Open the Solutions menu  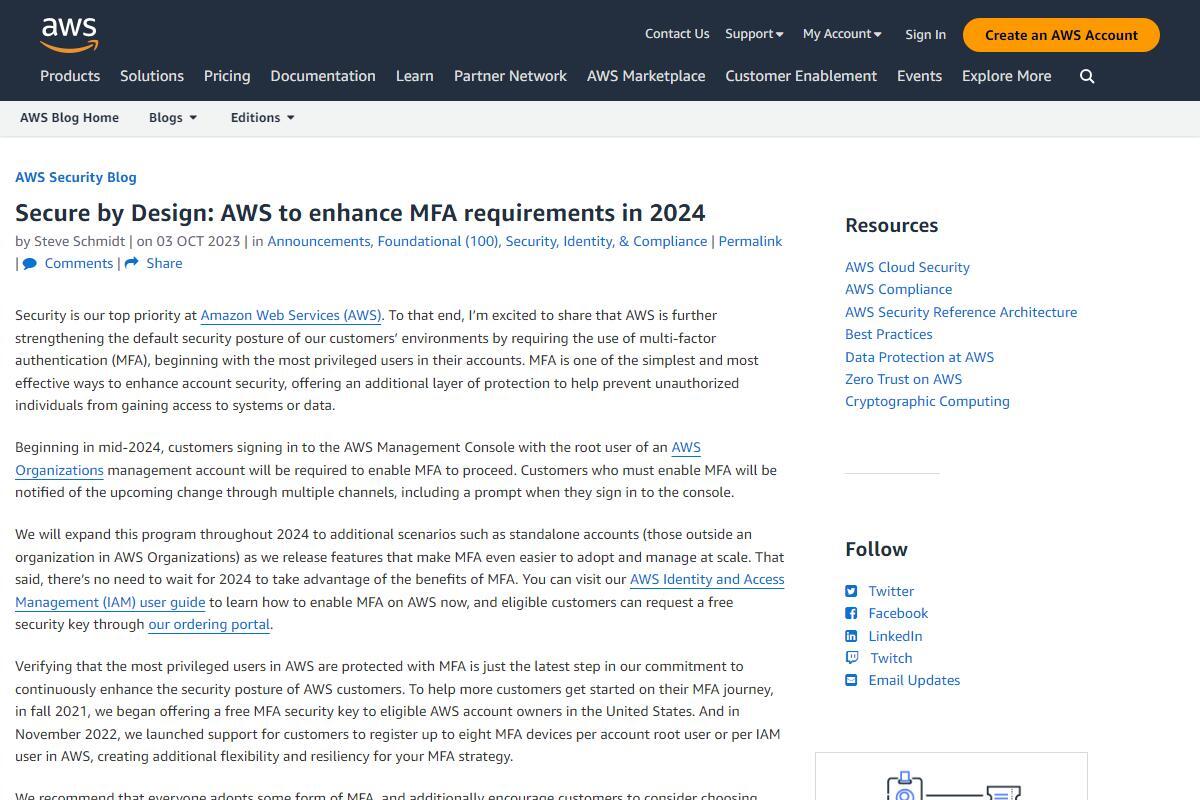(152, 76)
